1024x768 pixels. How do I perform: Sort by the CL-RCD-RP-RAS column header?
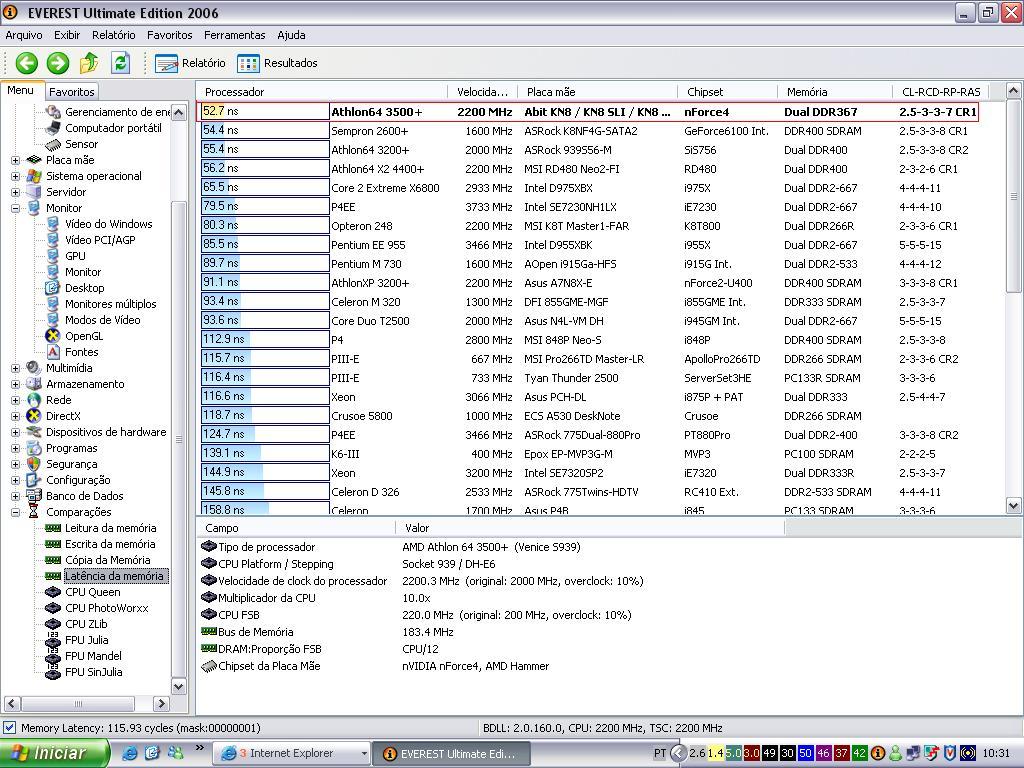[941, 92]
